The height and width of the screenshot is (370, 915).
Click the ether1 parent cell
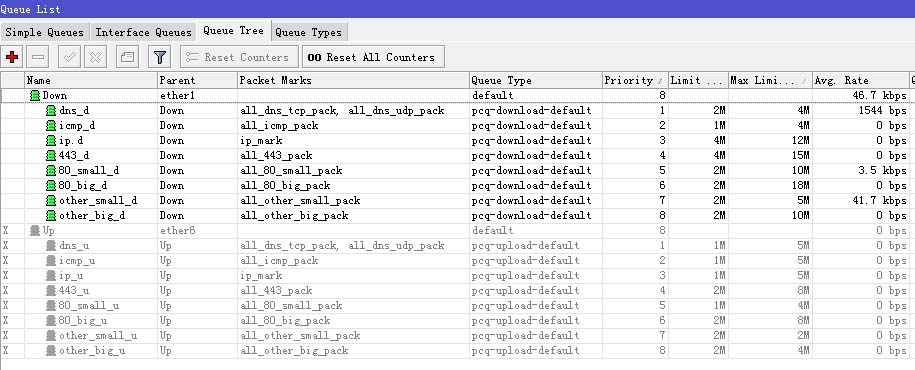[177, 96]
